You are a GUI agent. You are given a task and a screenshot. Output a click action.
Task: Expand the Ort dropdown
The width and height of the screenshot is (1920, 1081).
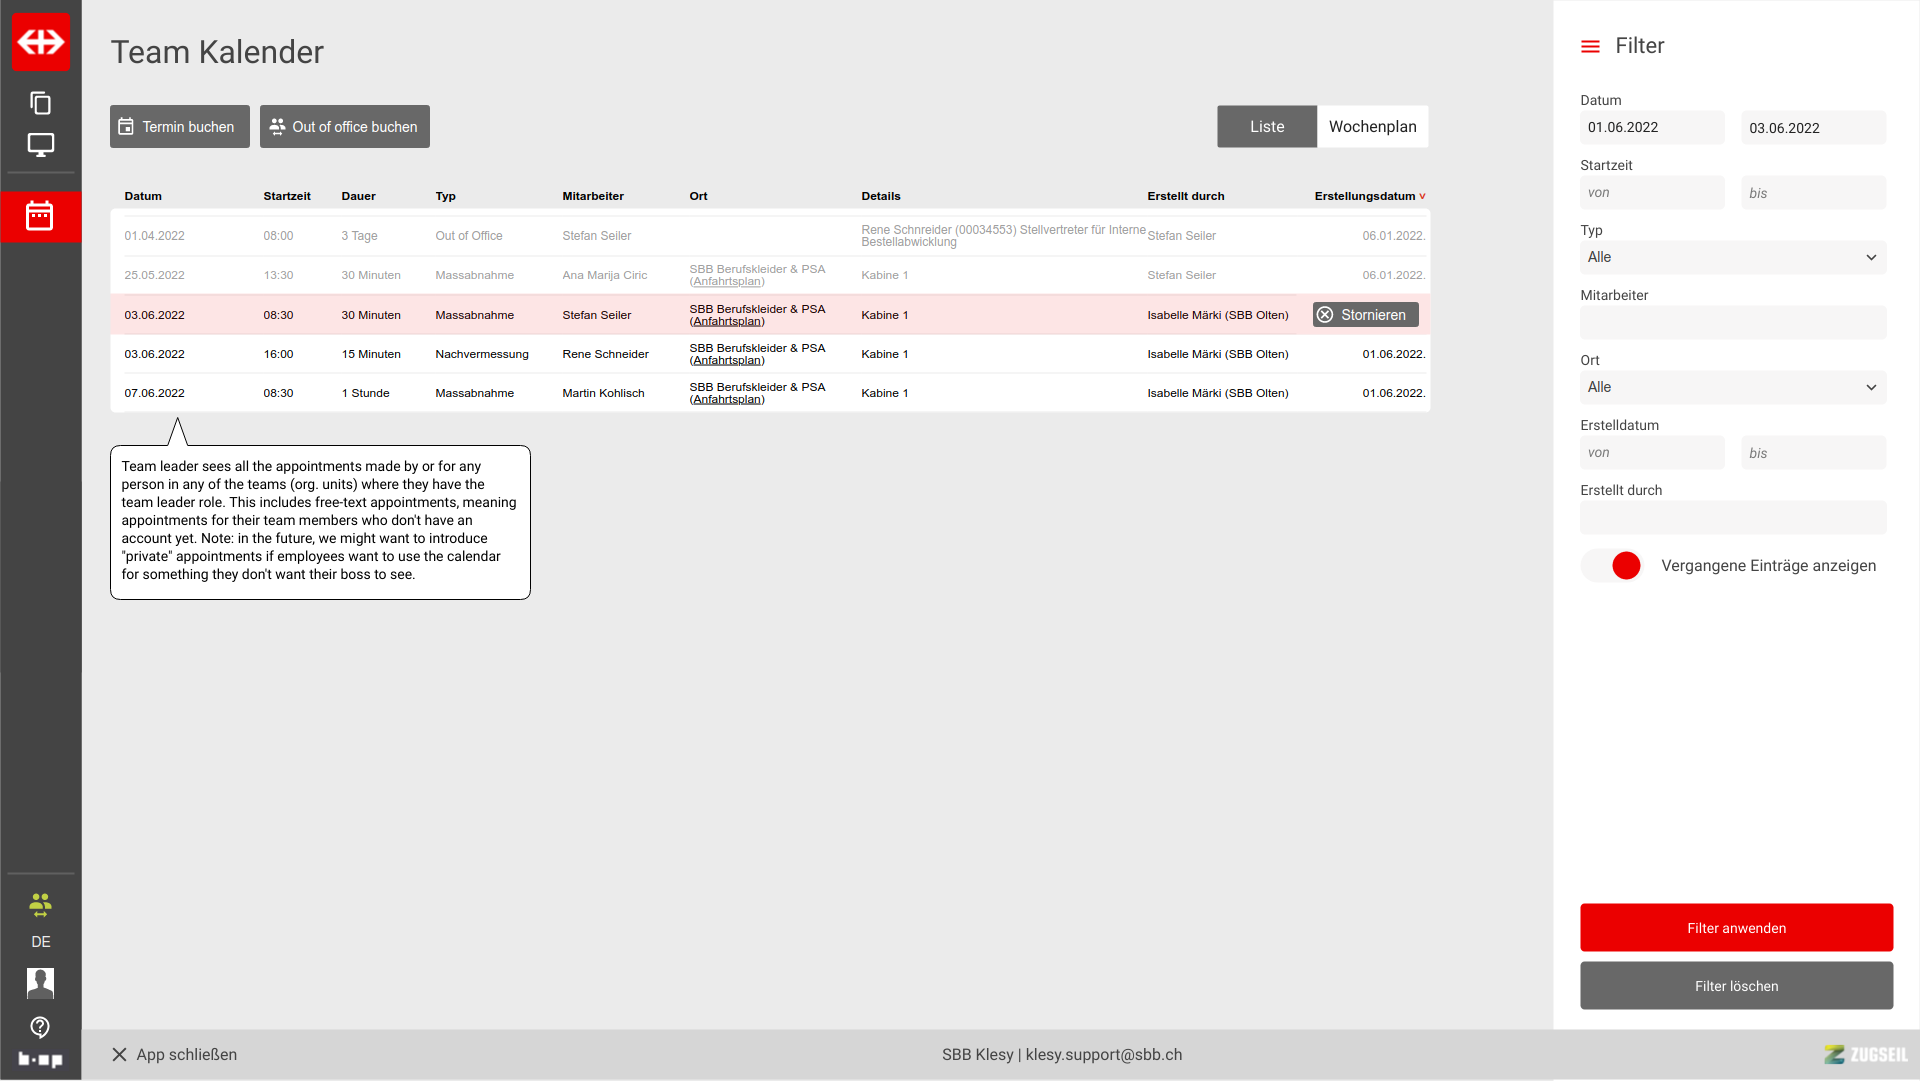pyautogui.click(x=1732, y=388)
